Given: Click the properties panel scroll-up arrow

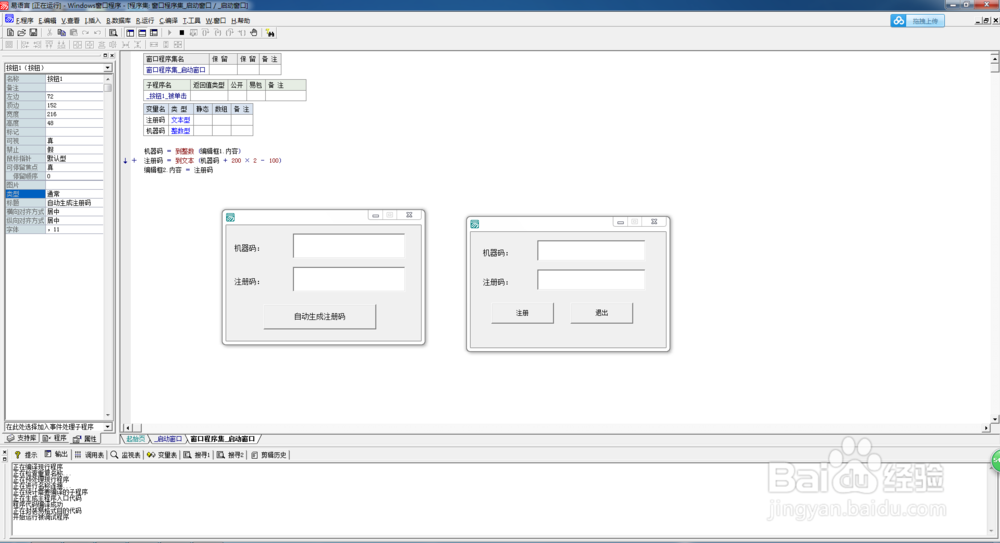Looking at the screenshot, I should (108, 79).
